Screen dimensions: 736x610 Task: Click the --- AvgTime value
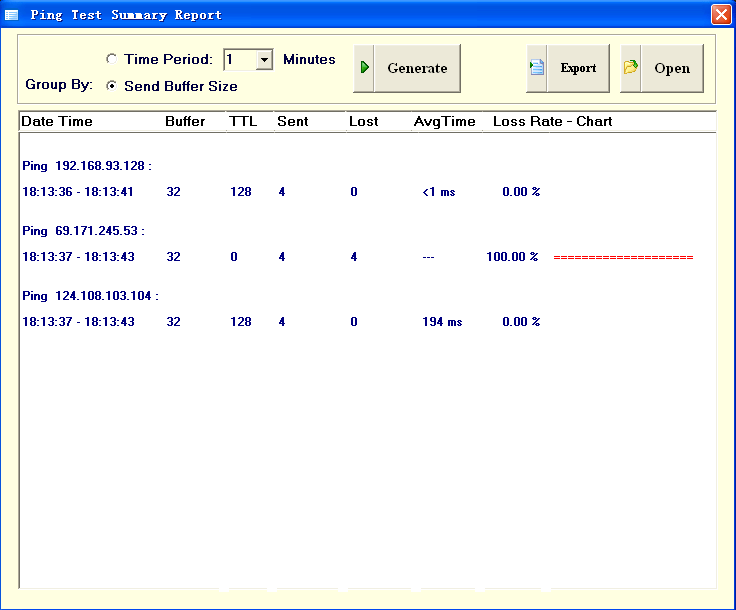(428, 257)
